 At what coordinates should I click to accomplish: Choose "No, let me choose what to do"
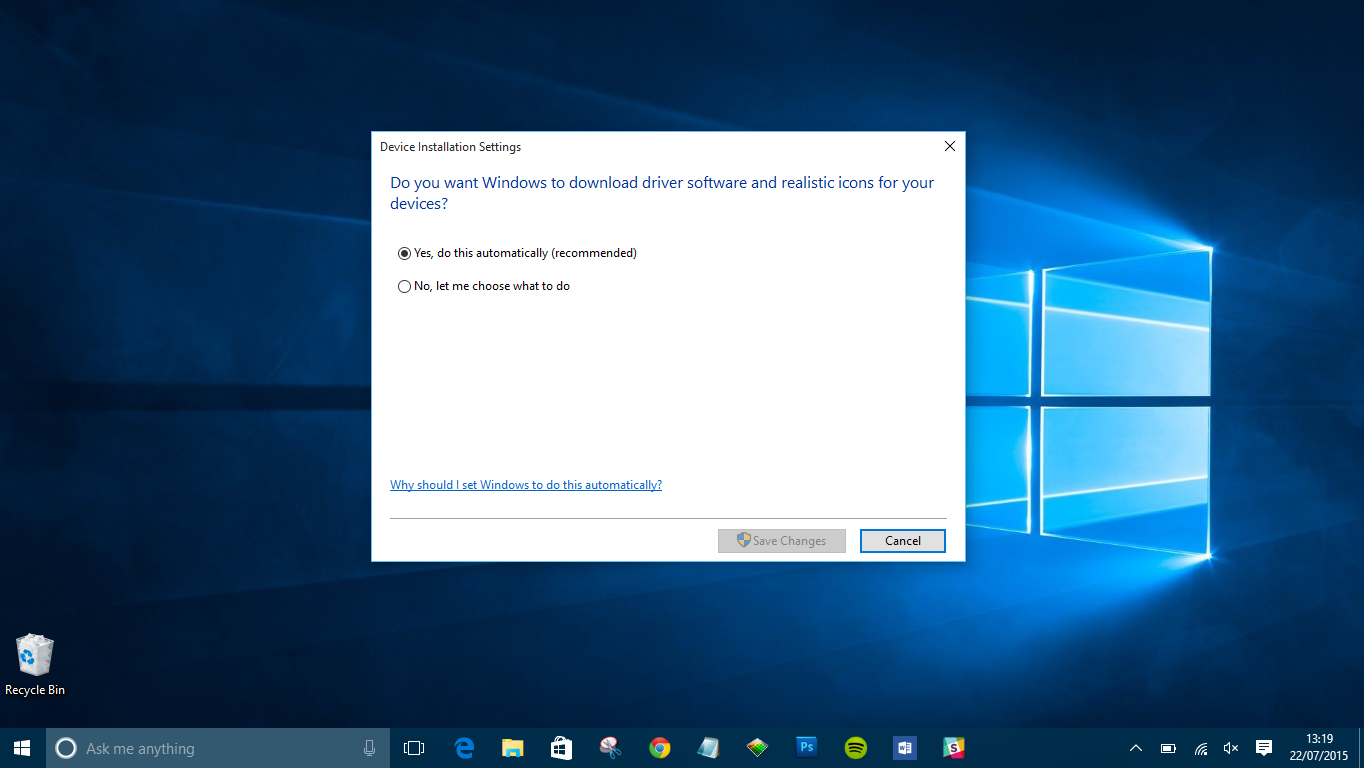[x=404, y=286]
